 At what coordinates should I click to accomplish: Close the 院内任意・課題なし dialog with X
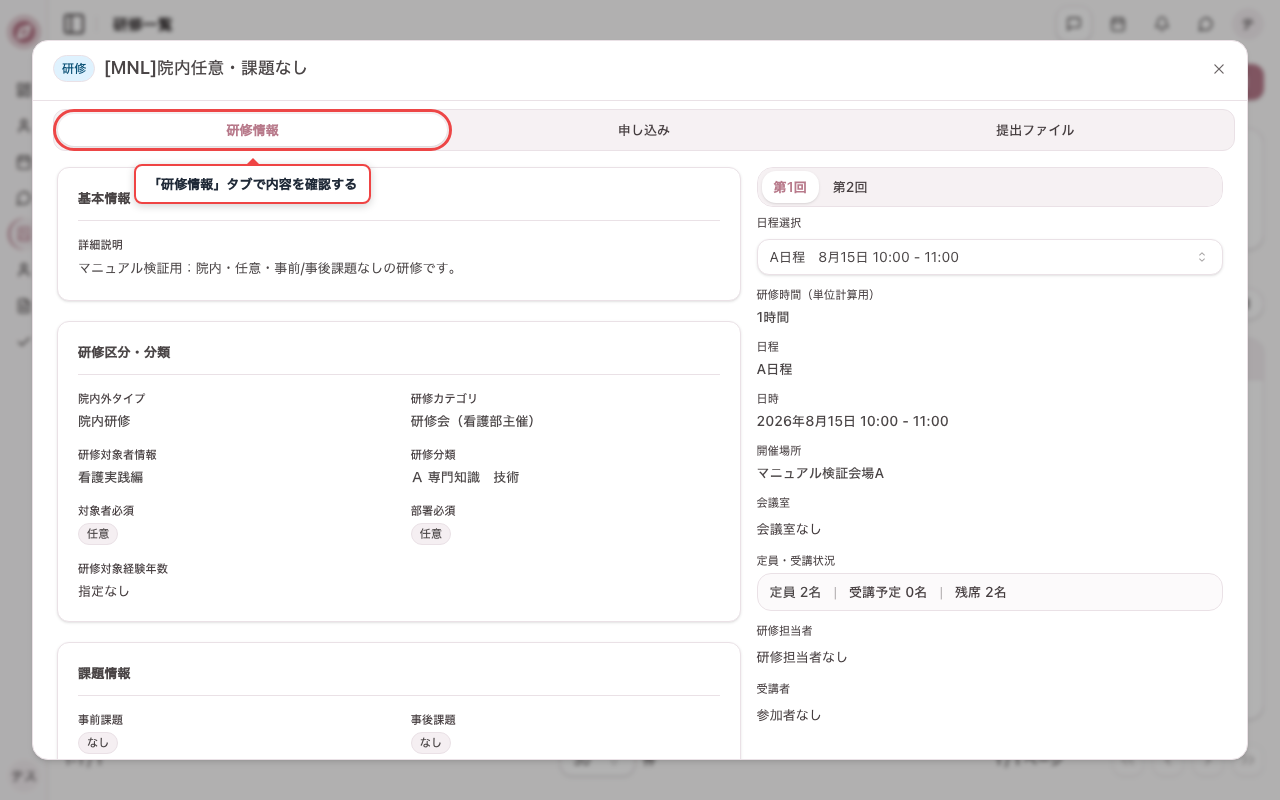click(x=1219, y=69)
